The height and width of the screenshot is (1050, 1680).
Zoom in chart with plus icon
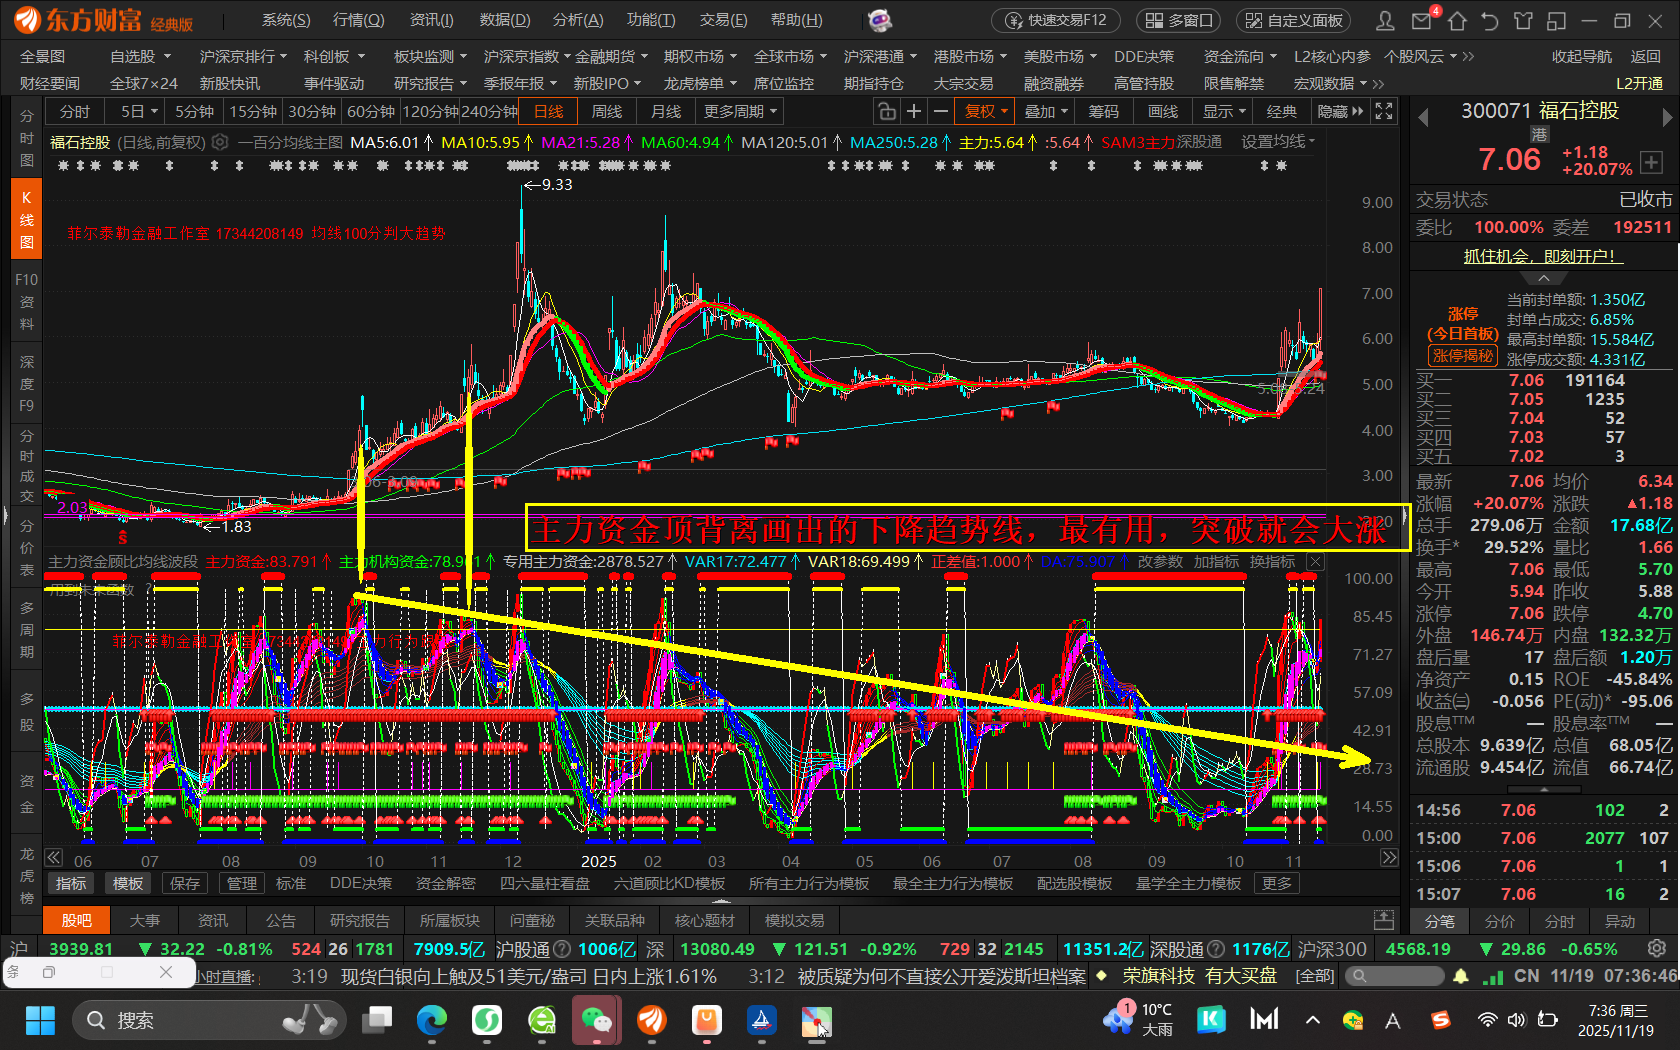point(913,111)
